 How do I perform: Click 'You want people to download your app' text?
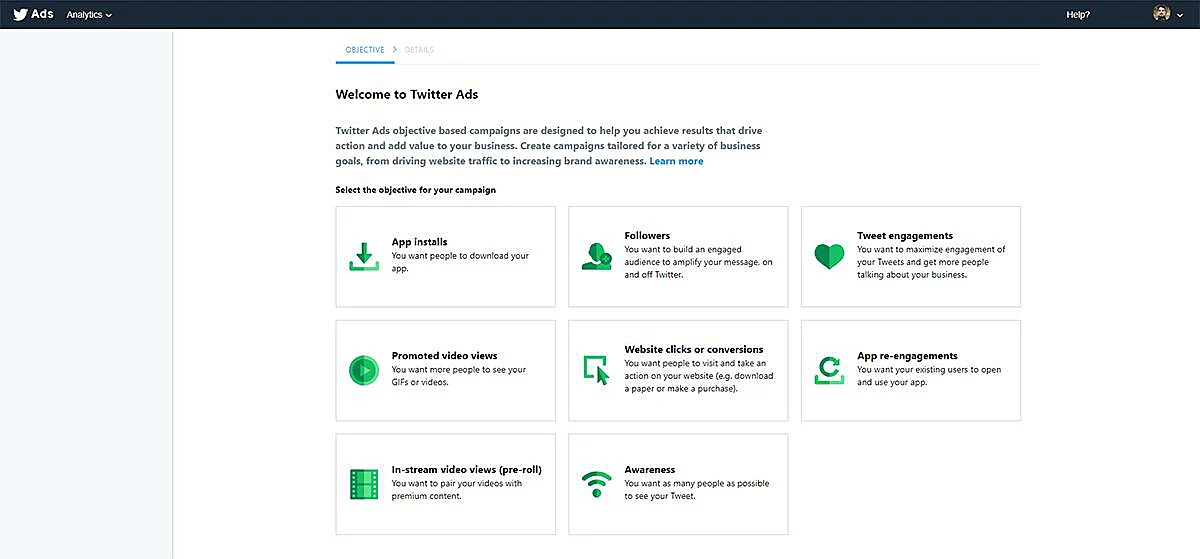coord(460,262)
